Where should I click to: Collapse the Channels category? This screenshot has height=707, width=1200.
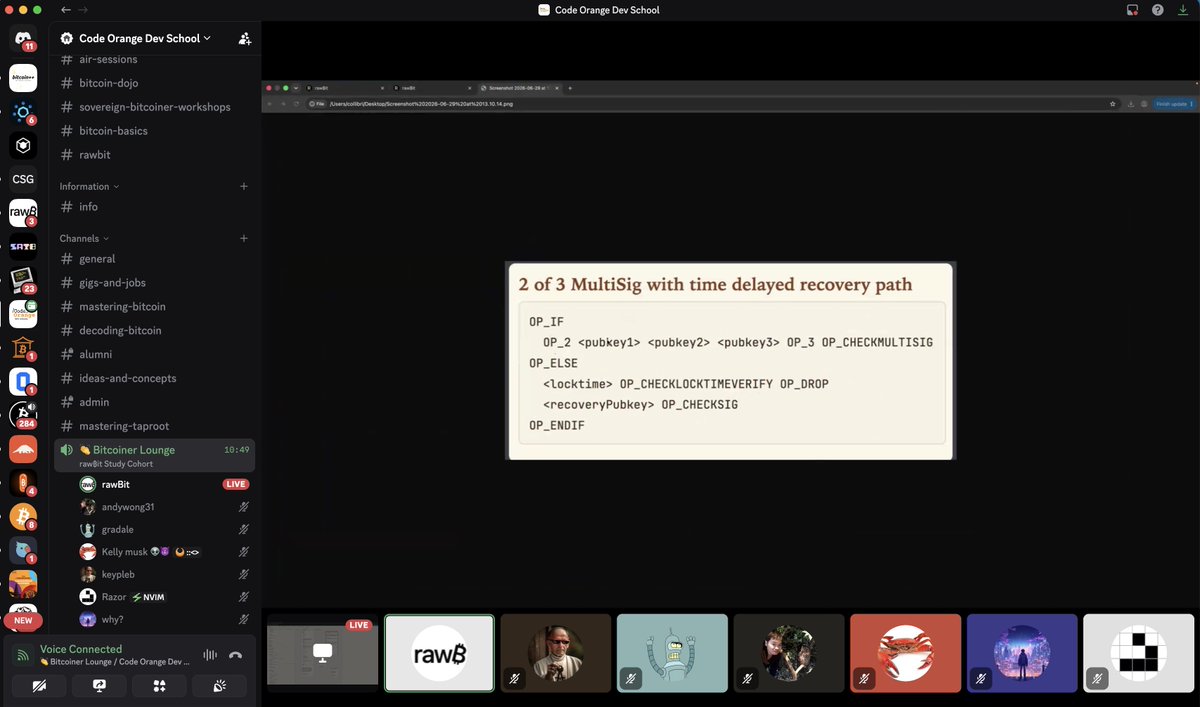[x=84, y=238]
